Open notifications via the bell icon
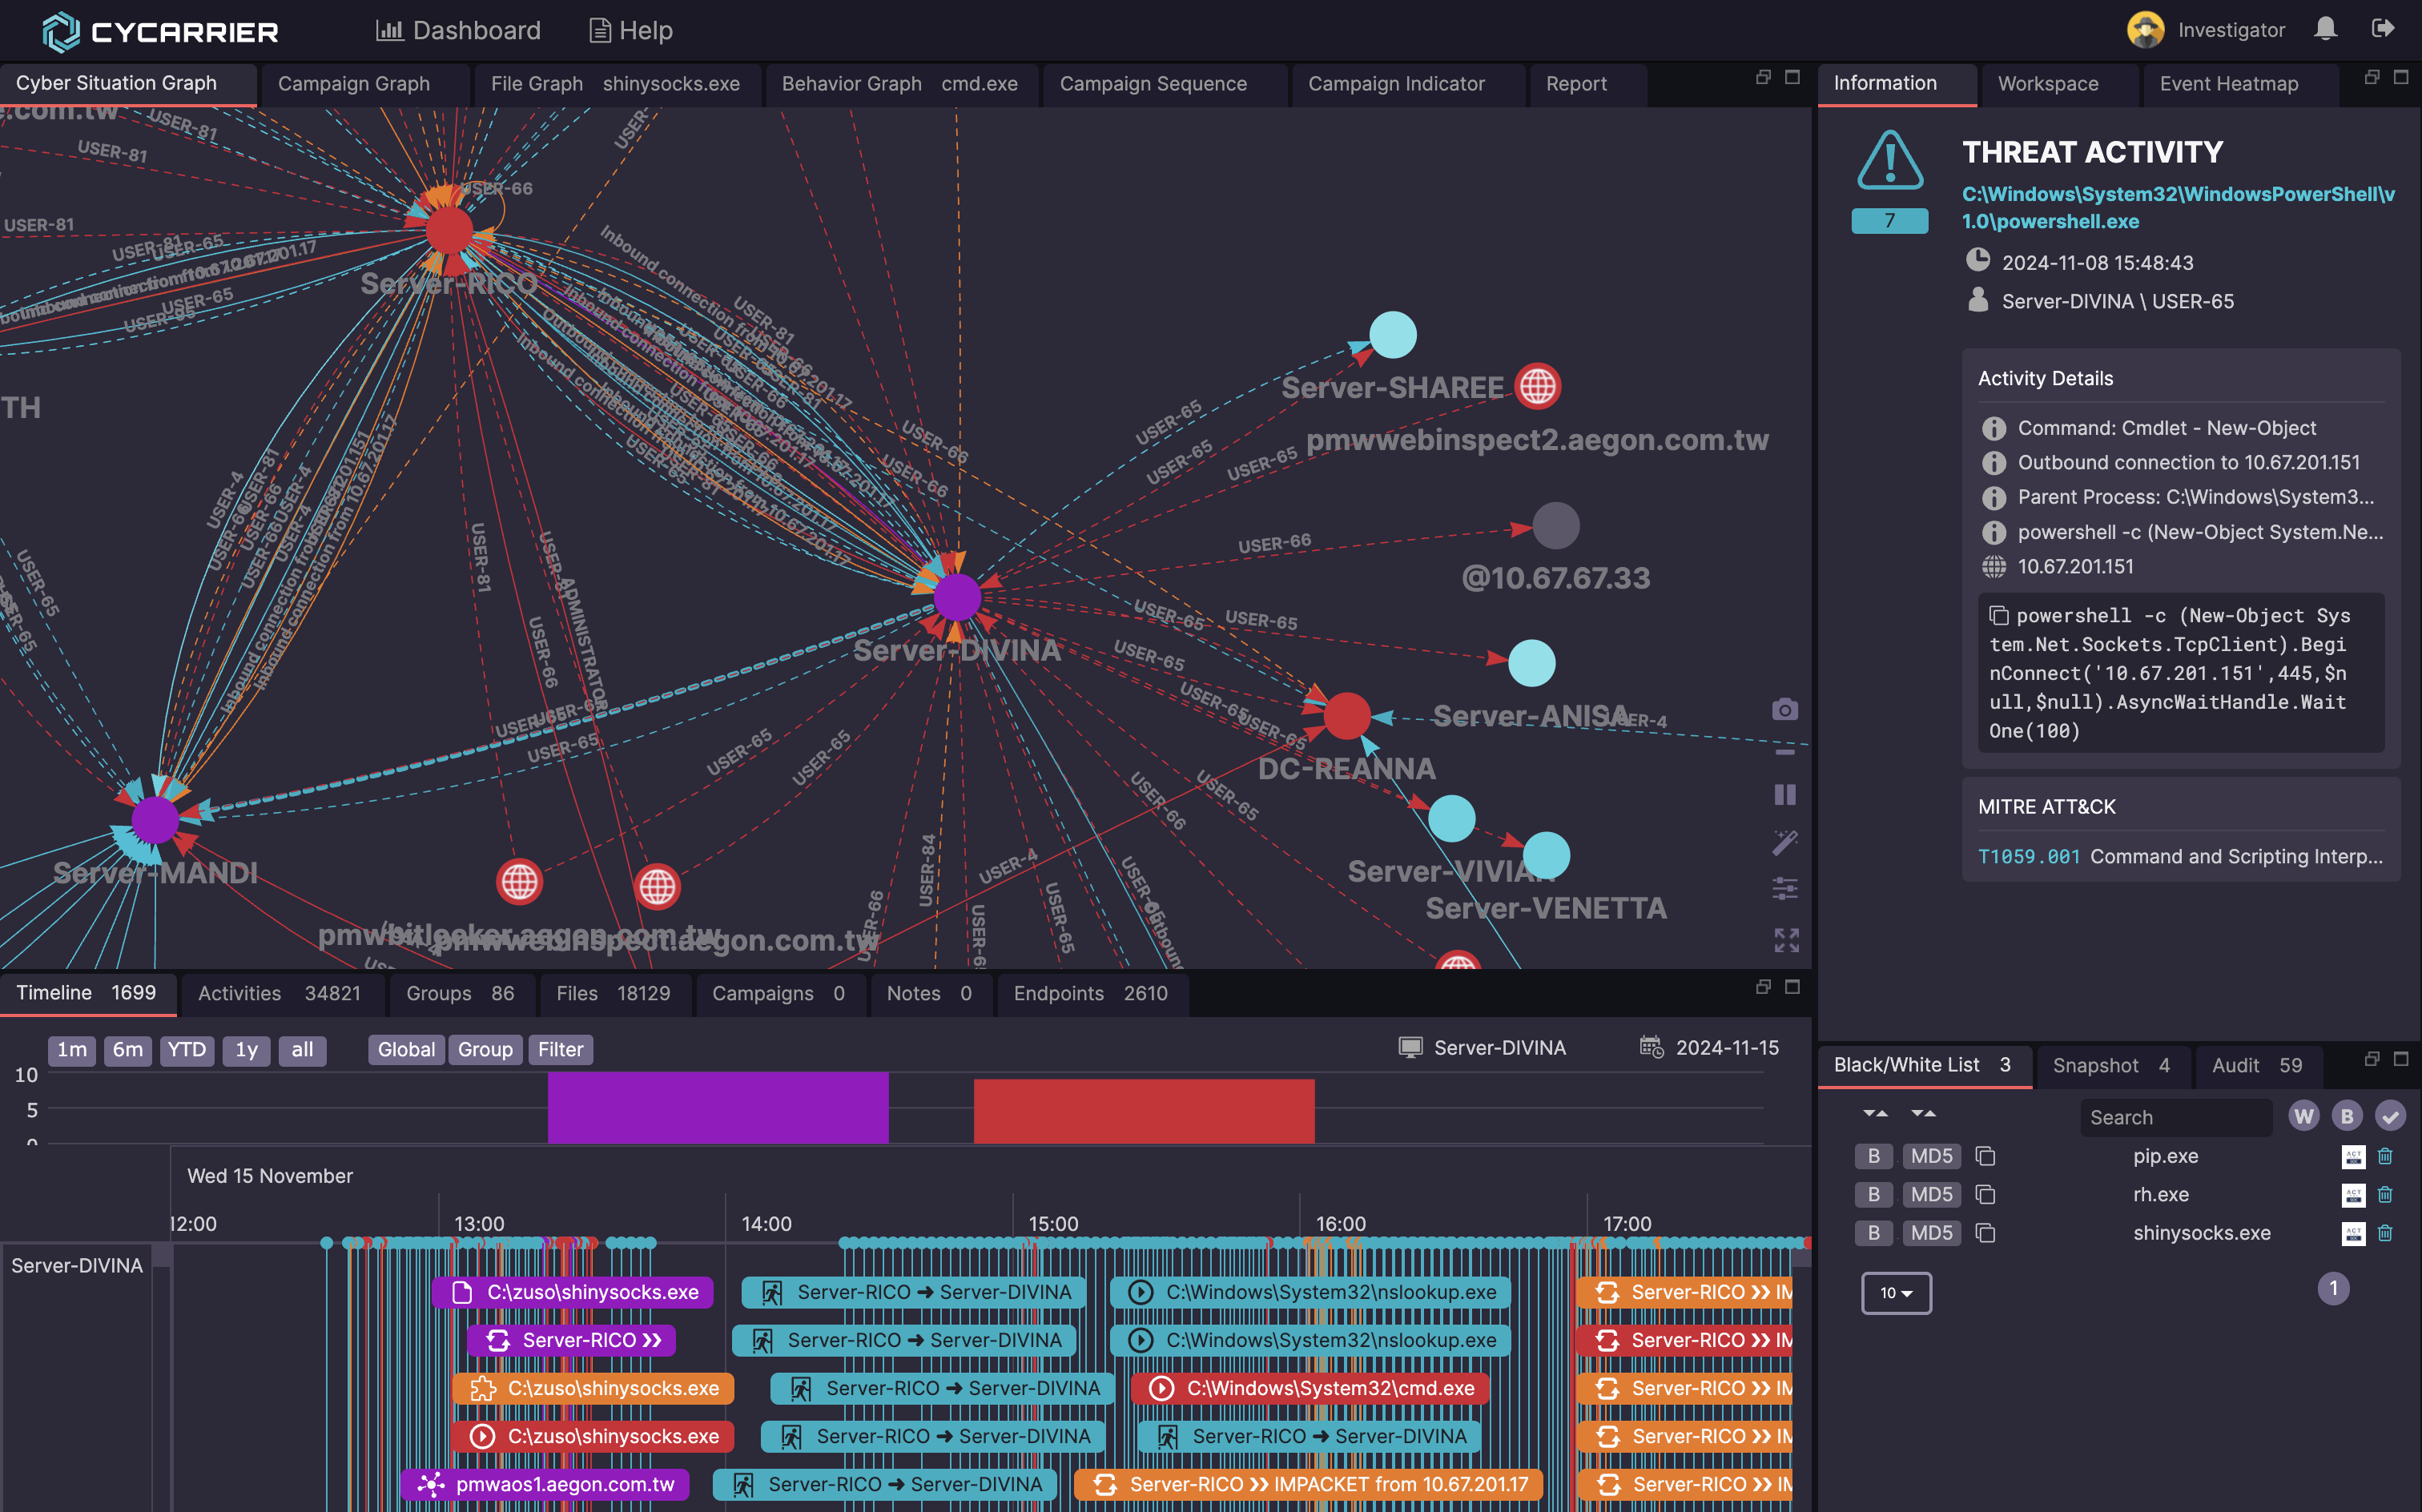Image resolution: width=2422 pixels, height=1512 pixels. (2326, 29)
